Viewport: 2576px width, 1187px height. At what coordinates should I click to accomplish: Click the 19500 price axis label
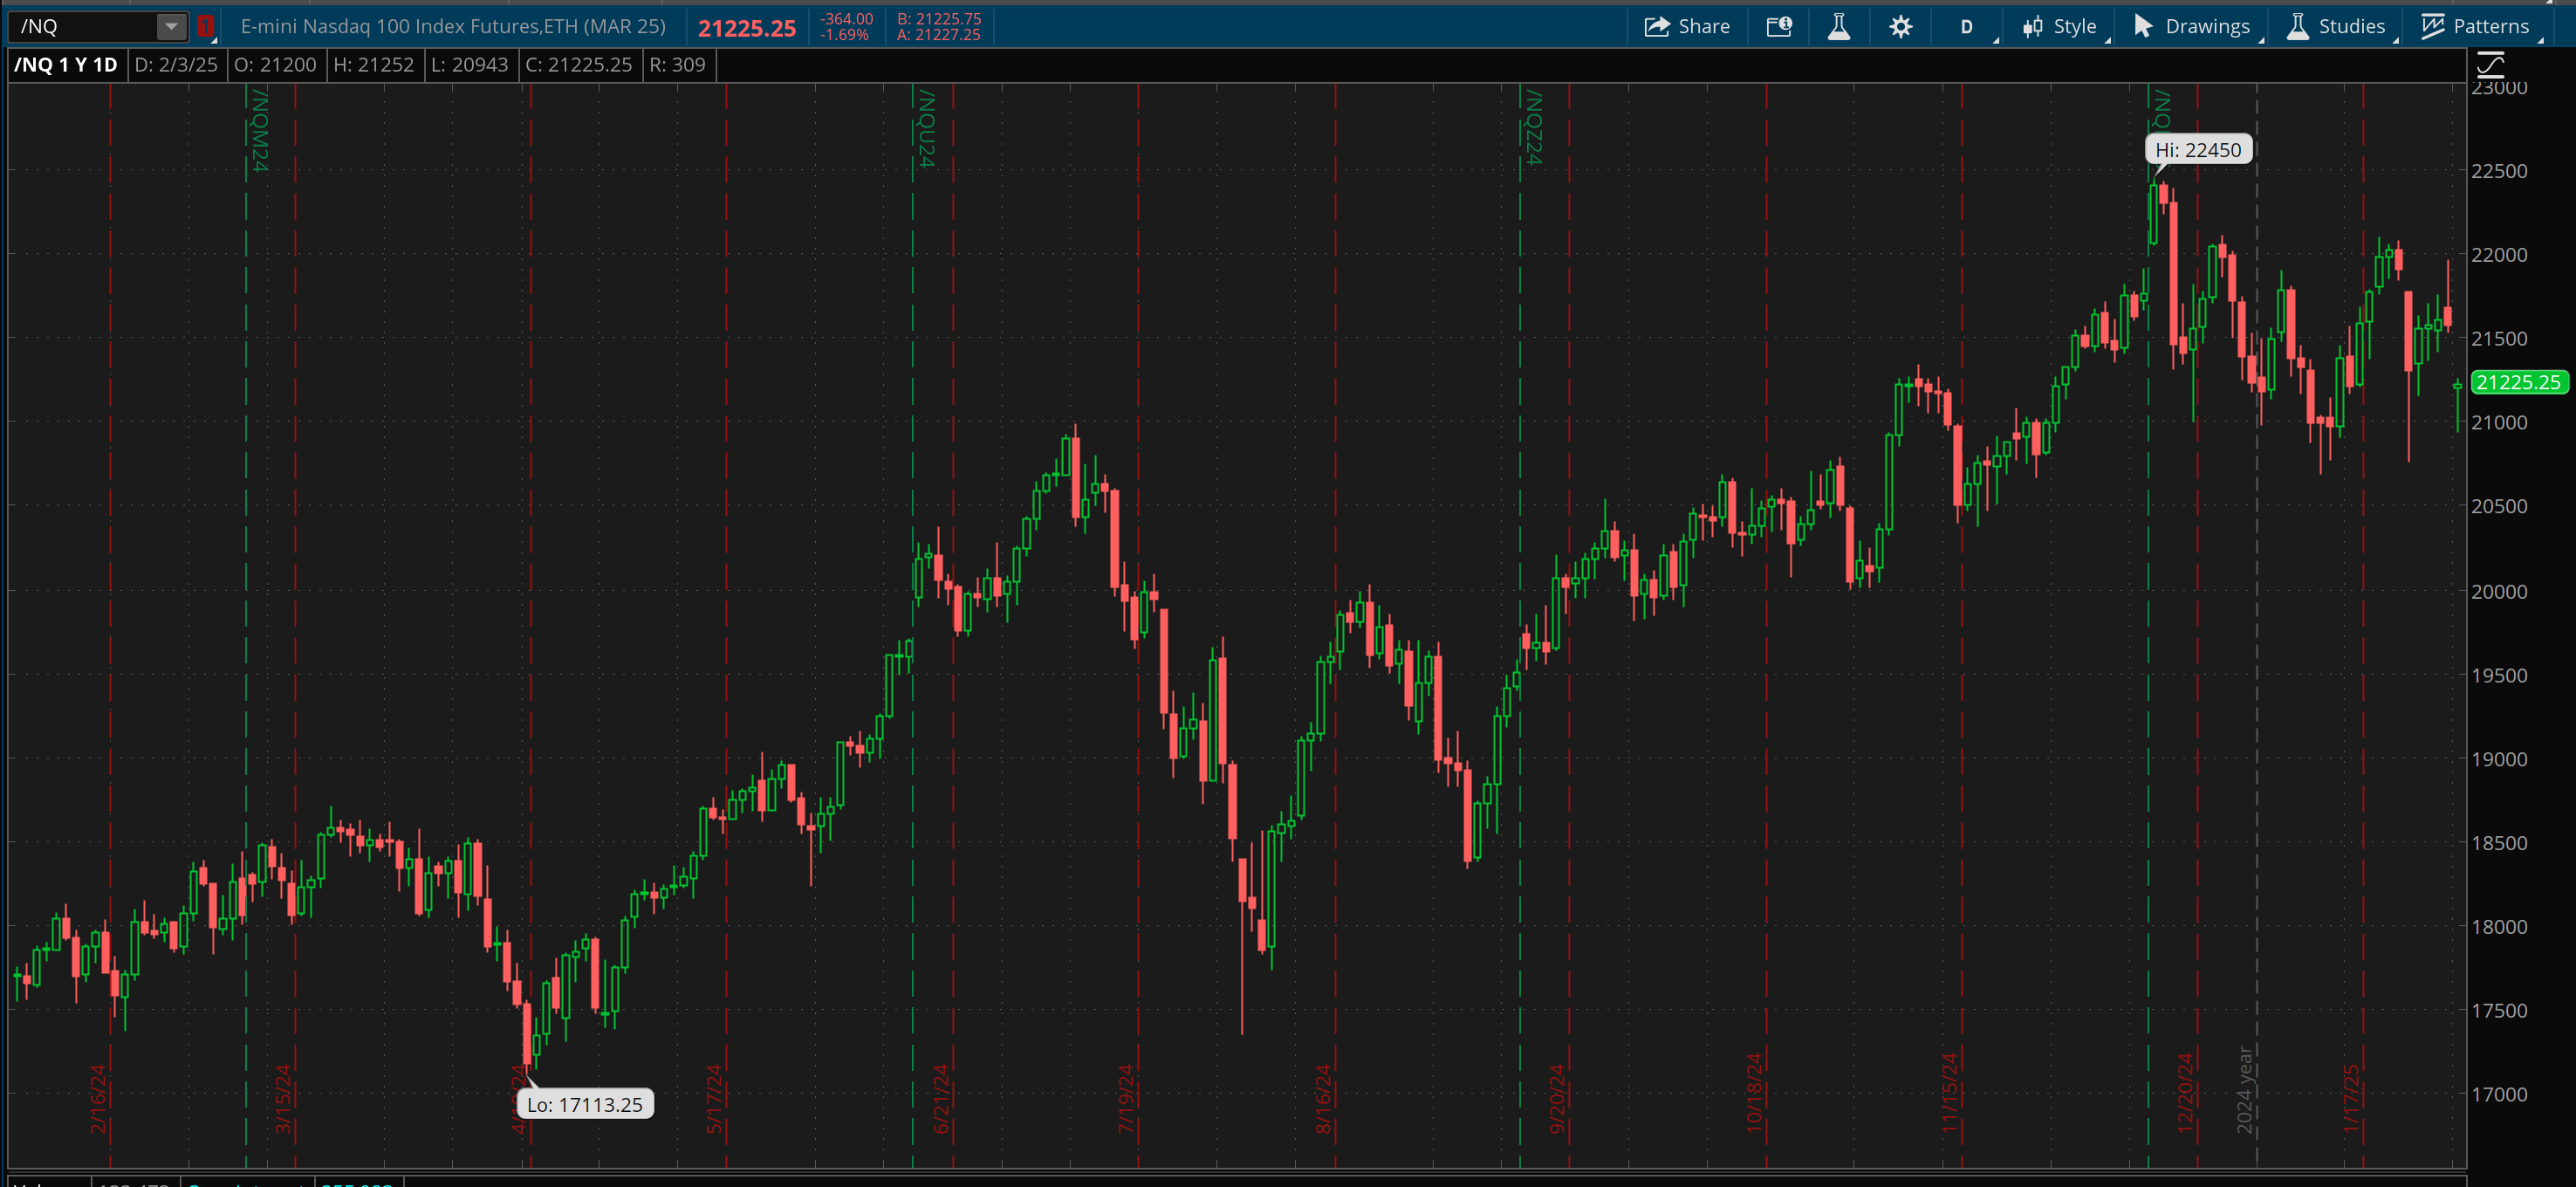tap(2499, 676)
